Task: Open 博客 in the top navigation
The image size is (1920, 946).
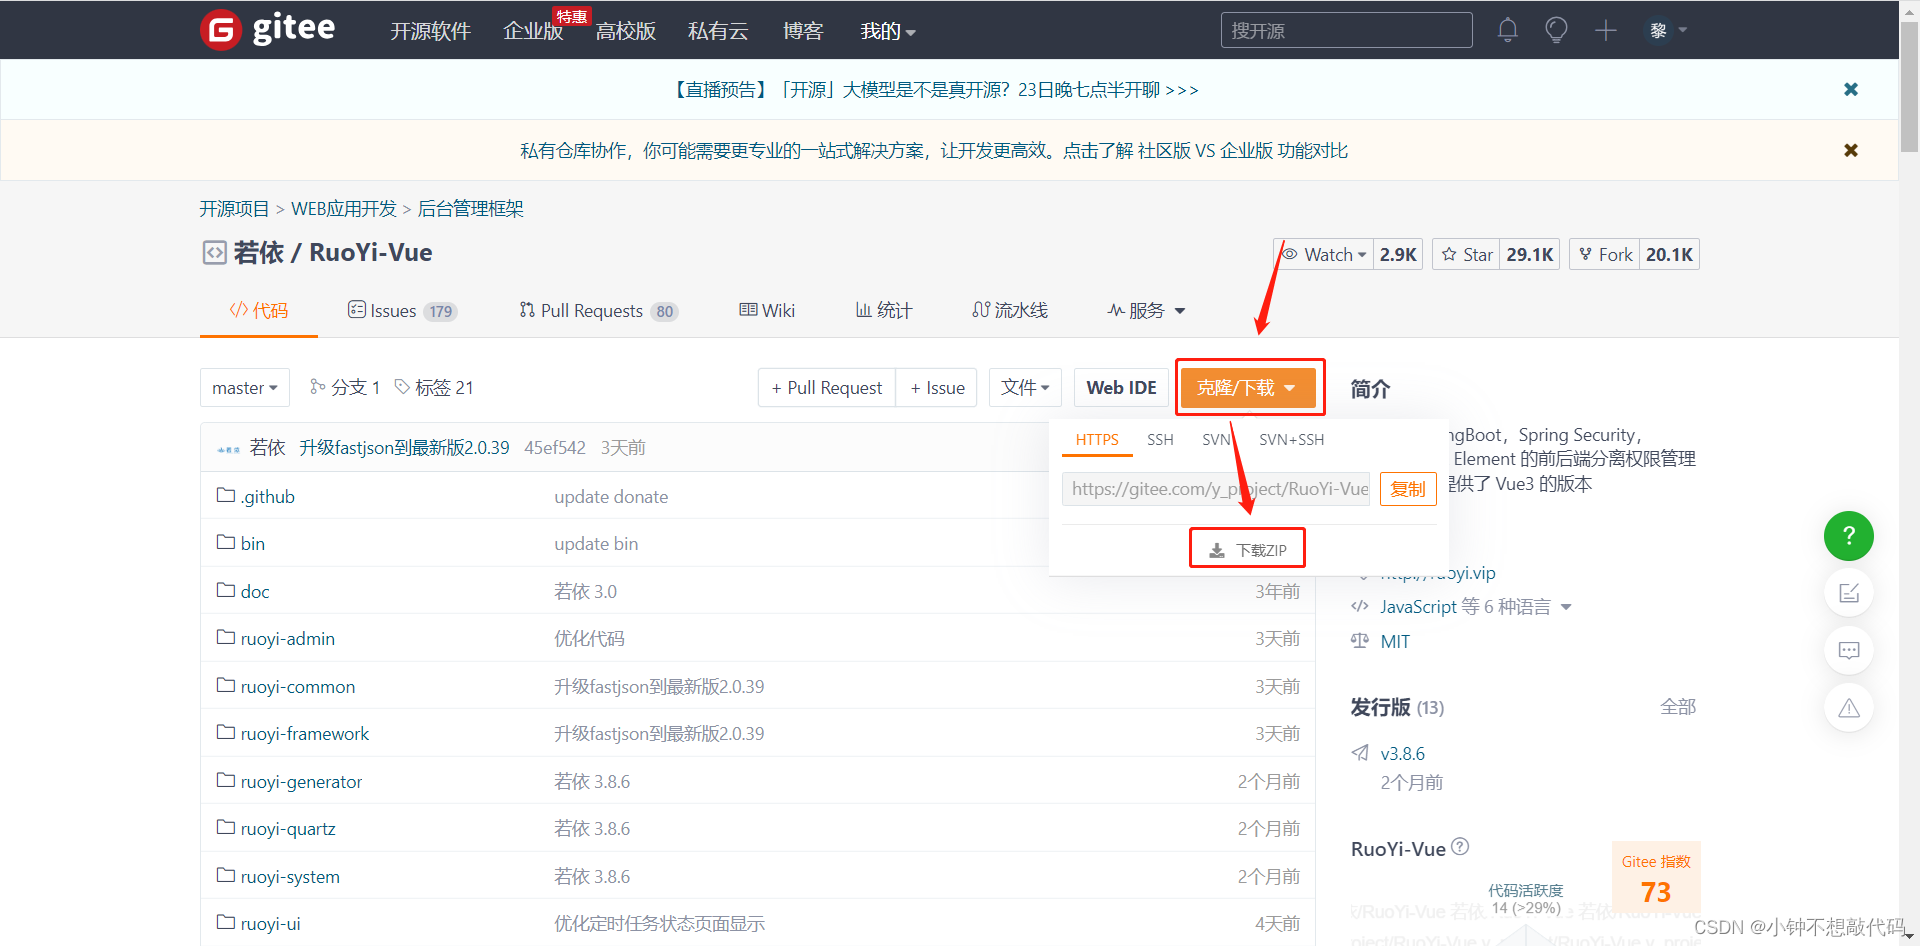Action: pos(803,31)
